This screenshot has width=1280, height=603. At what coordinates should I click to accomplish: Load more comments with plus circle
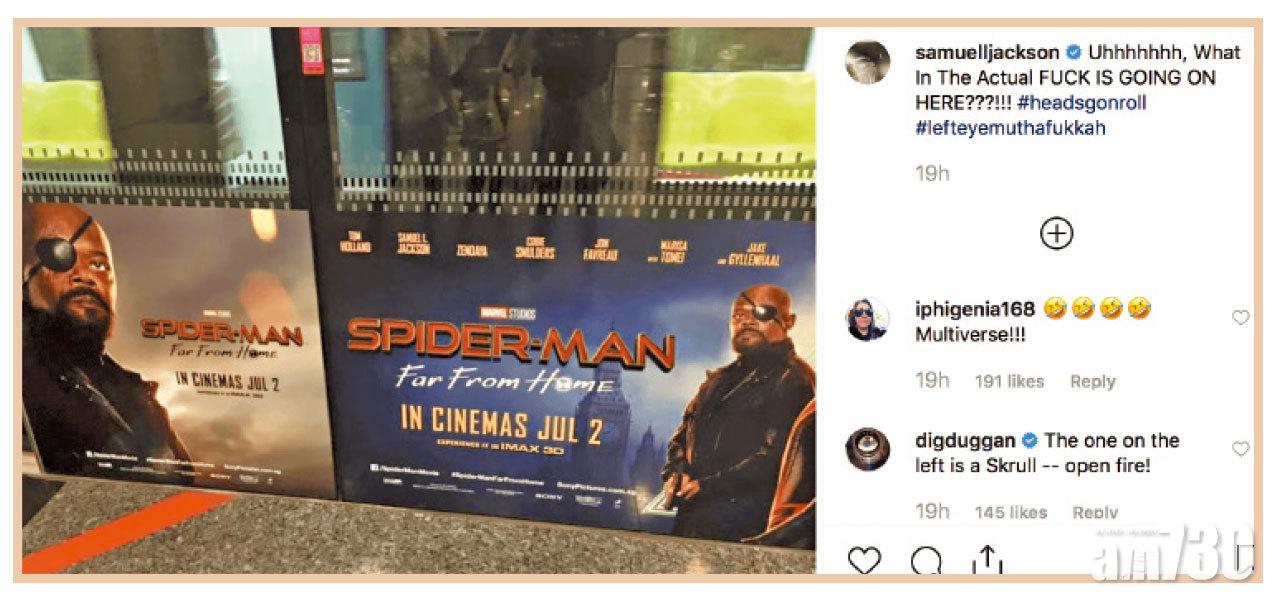(1057, 234)
